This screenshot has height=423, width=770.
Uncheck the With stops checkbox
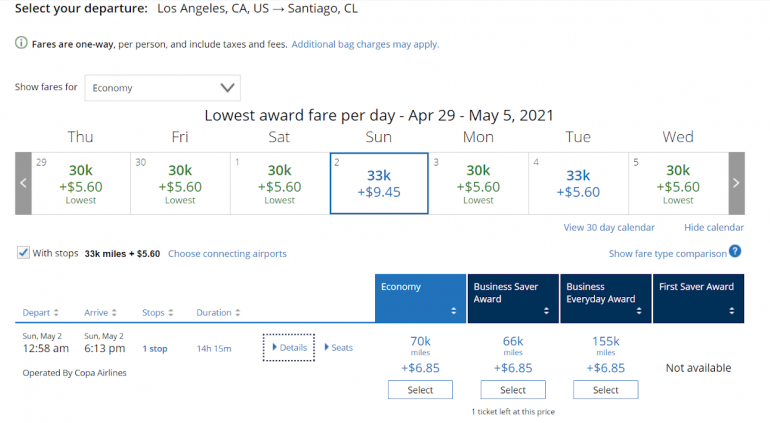[23, 253]
